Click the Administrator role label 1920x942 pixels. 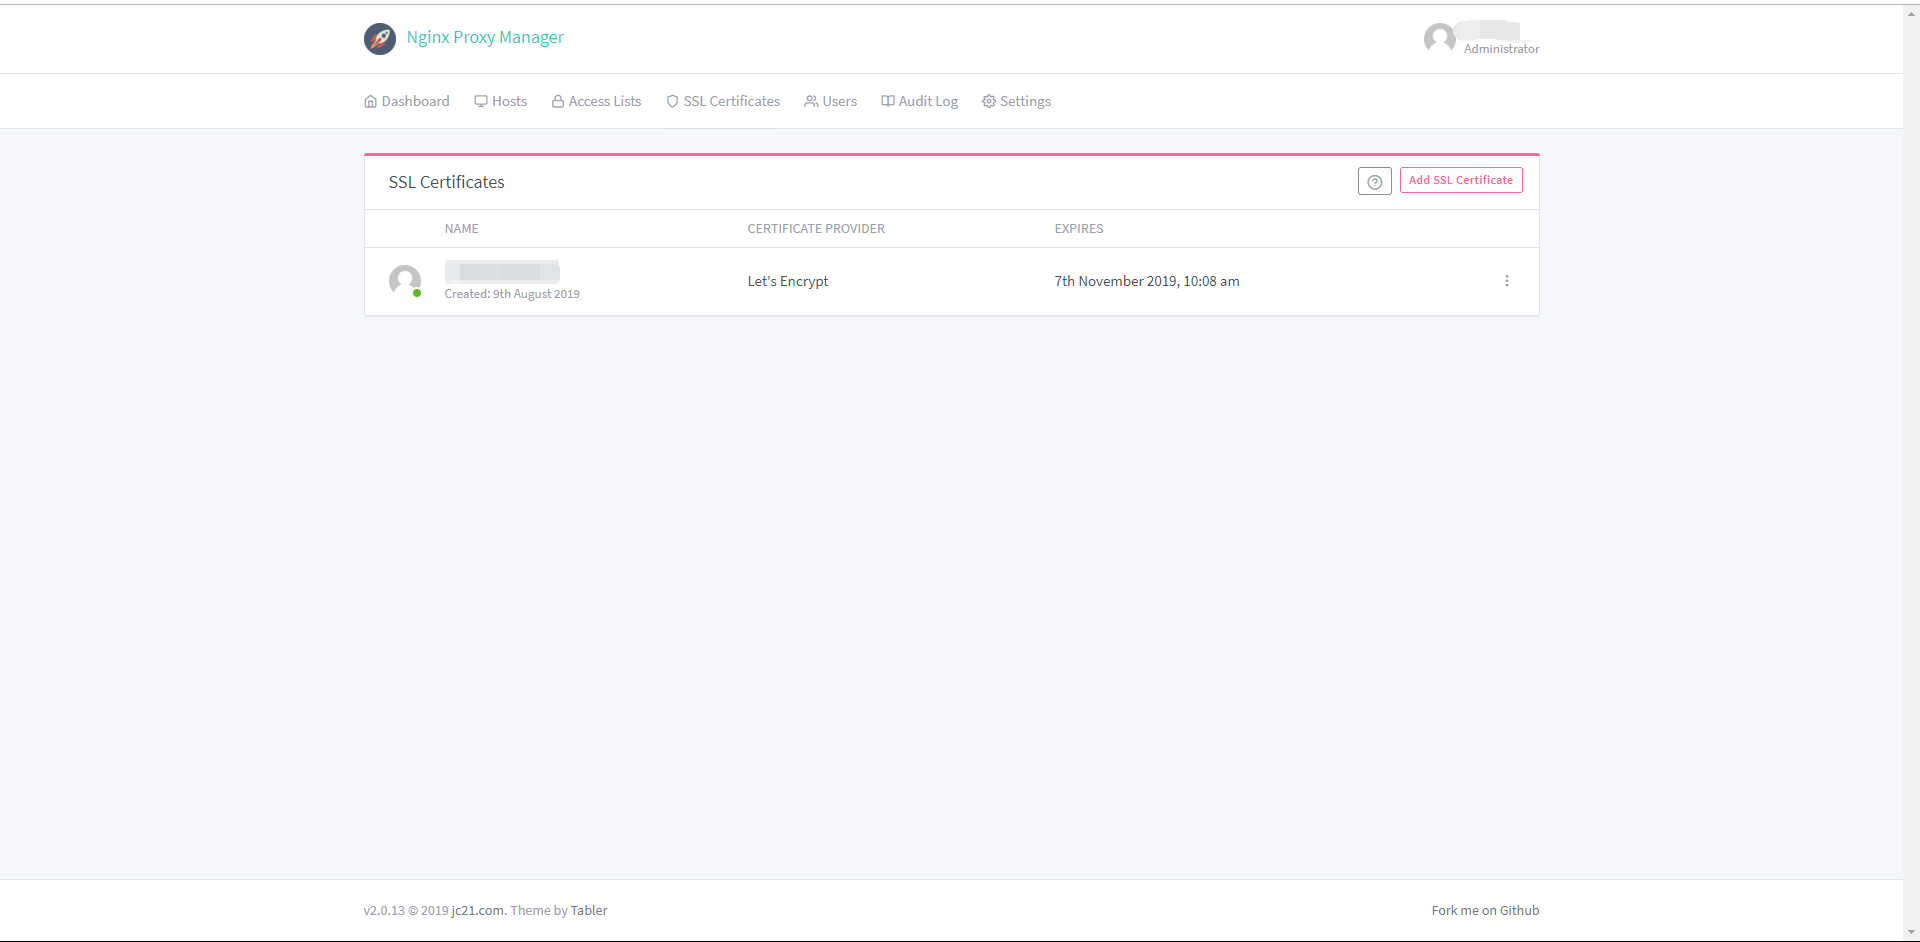click(x=1502, y=49)
